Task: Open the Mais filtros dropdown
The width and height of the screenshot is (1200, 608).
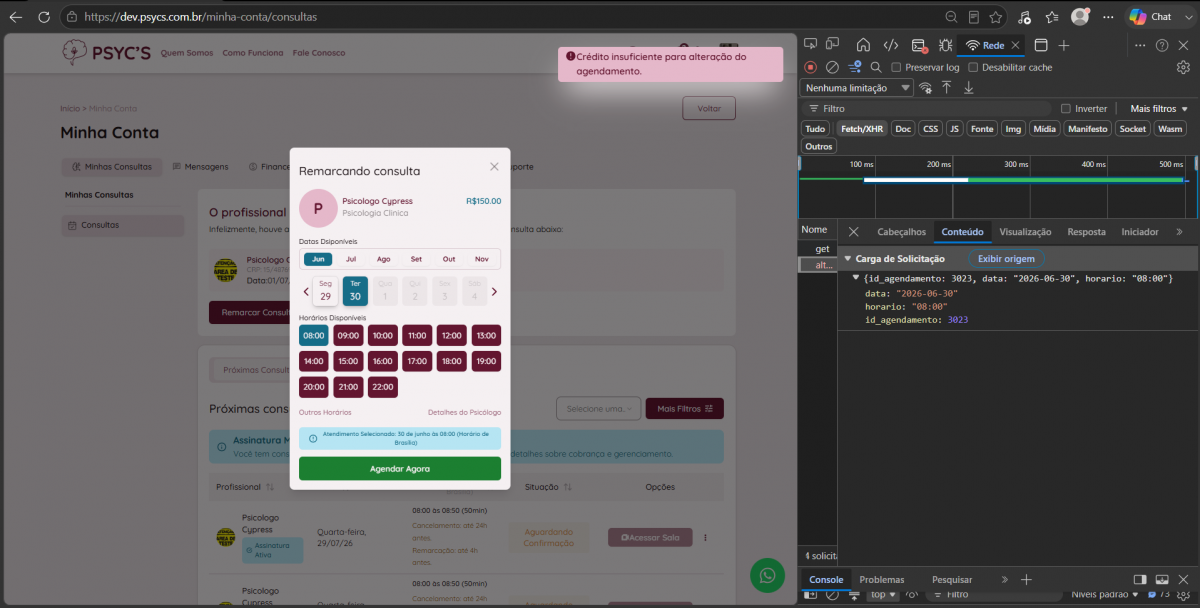Action: pos(1159,108)
